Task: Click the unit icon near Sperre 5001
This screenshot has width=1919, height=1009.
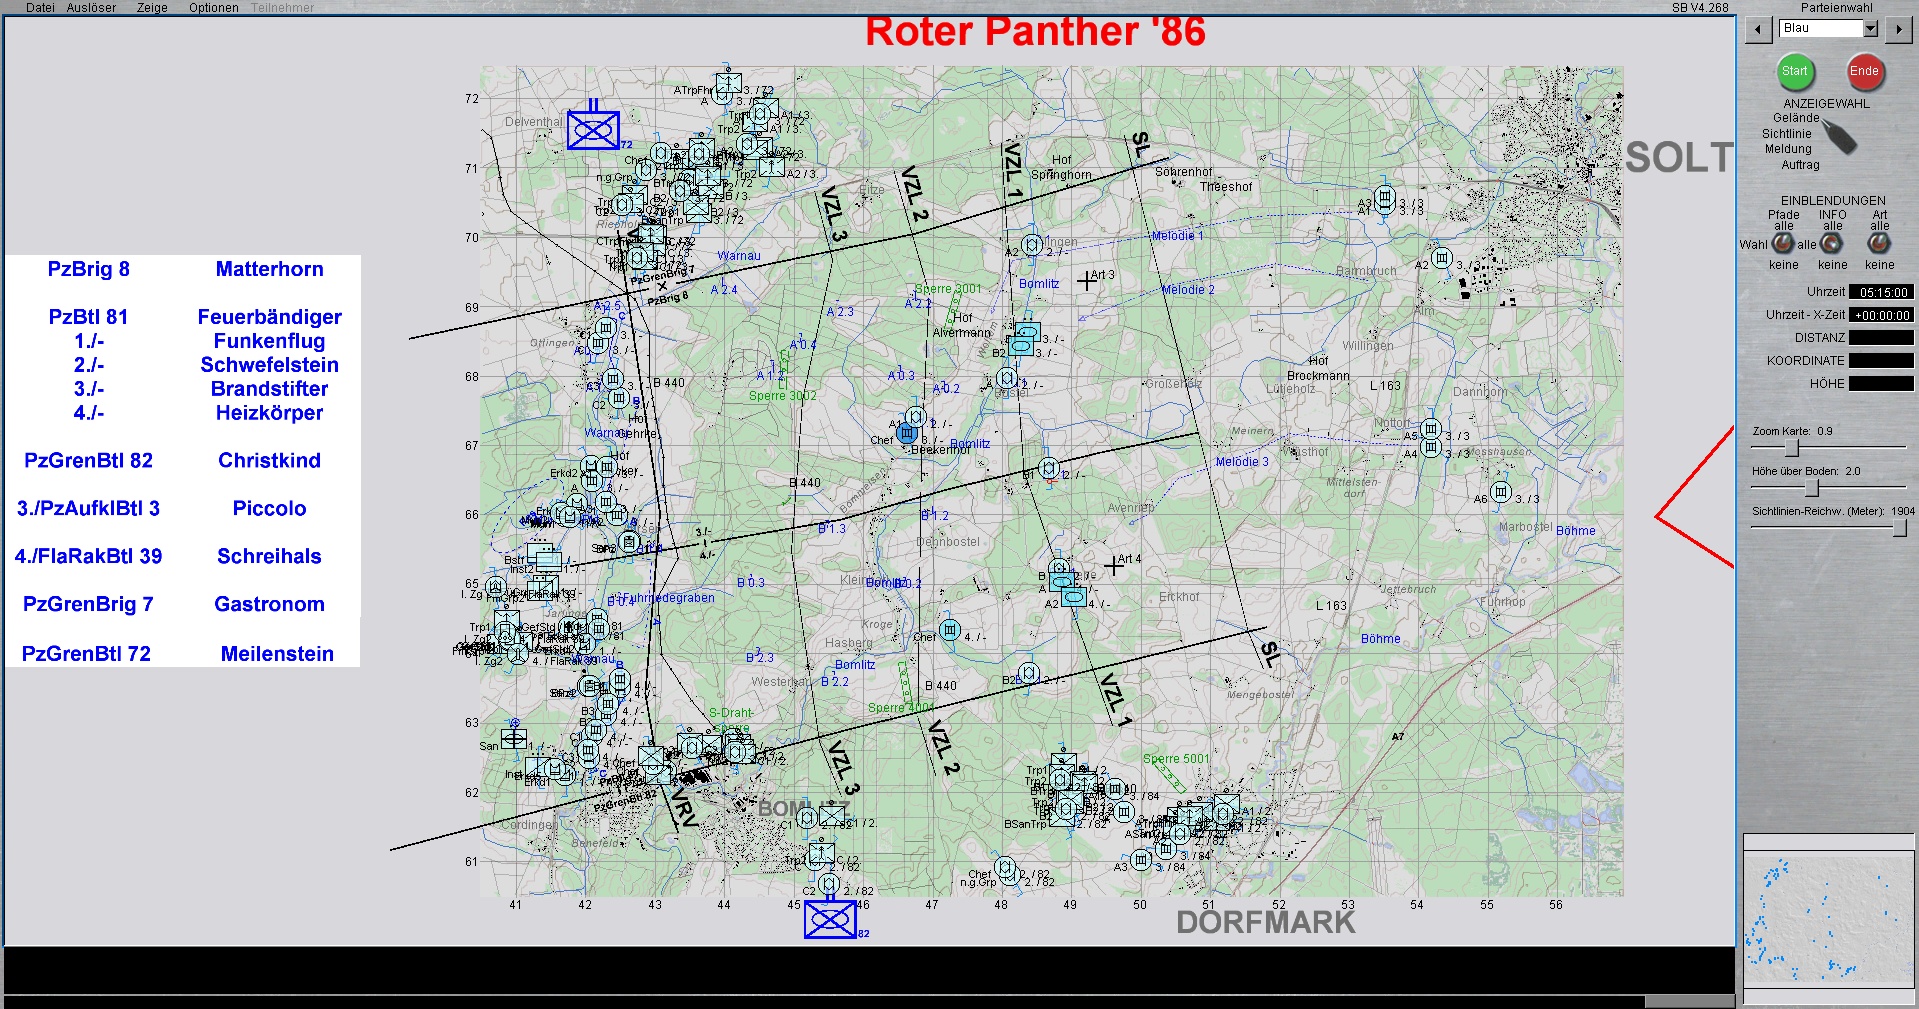Action: pos(1115,789)
